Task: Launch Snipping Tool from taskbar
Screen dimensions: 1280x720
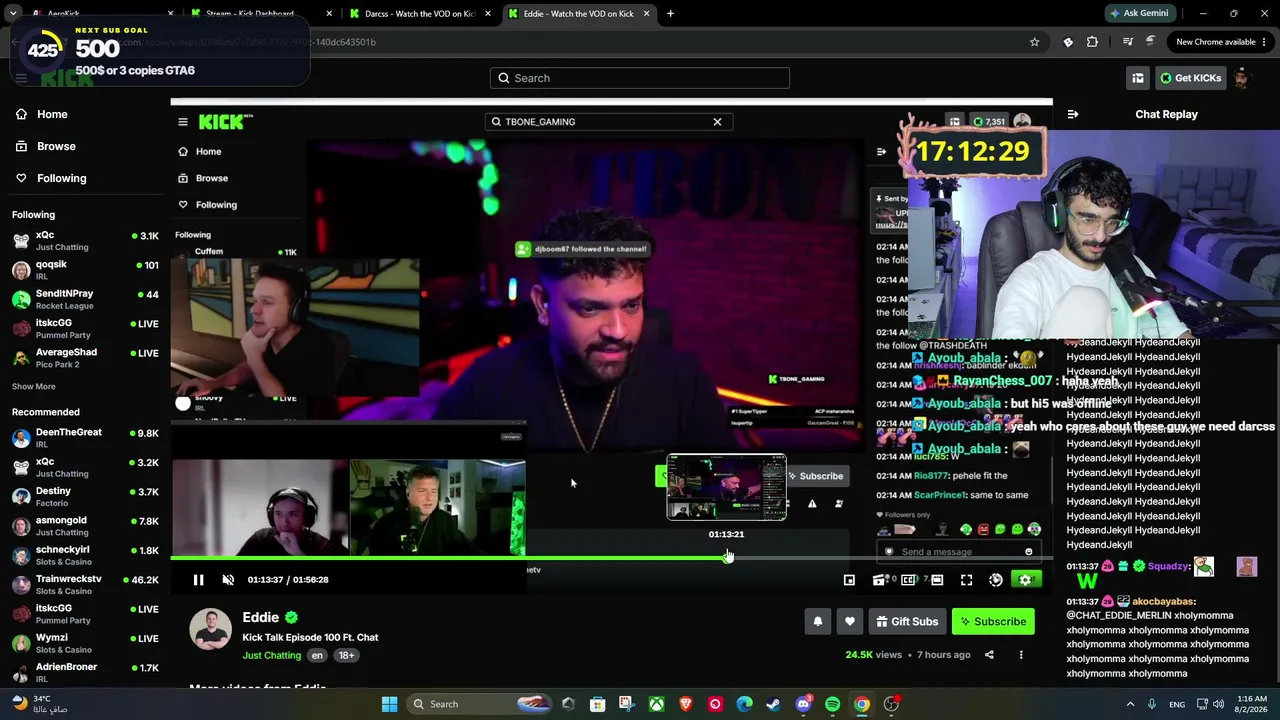Action: click(626, 704)
